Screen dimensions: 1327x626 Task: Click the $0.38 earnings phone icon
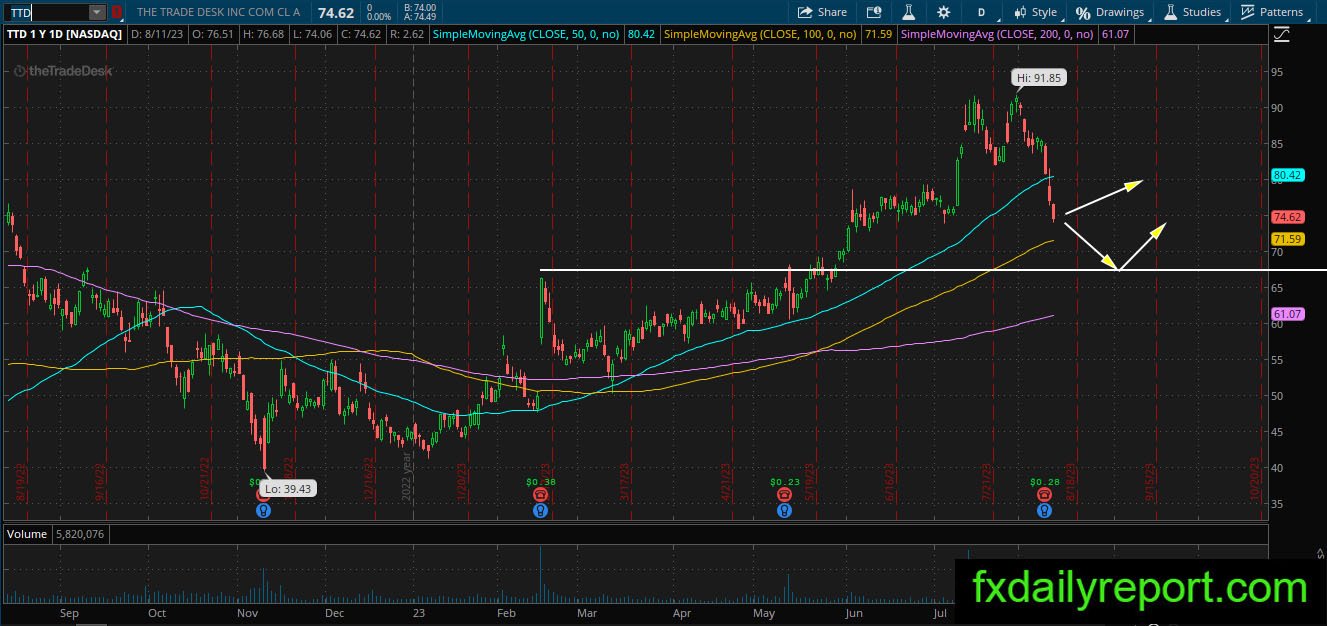(x=540, y=494)
